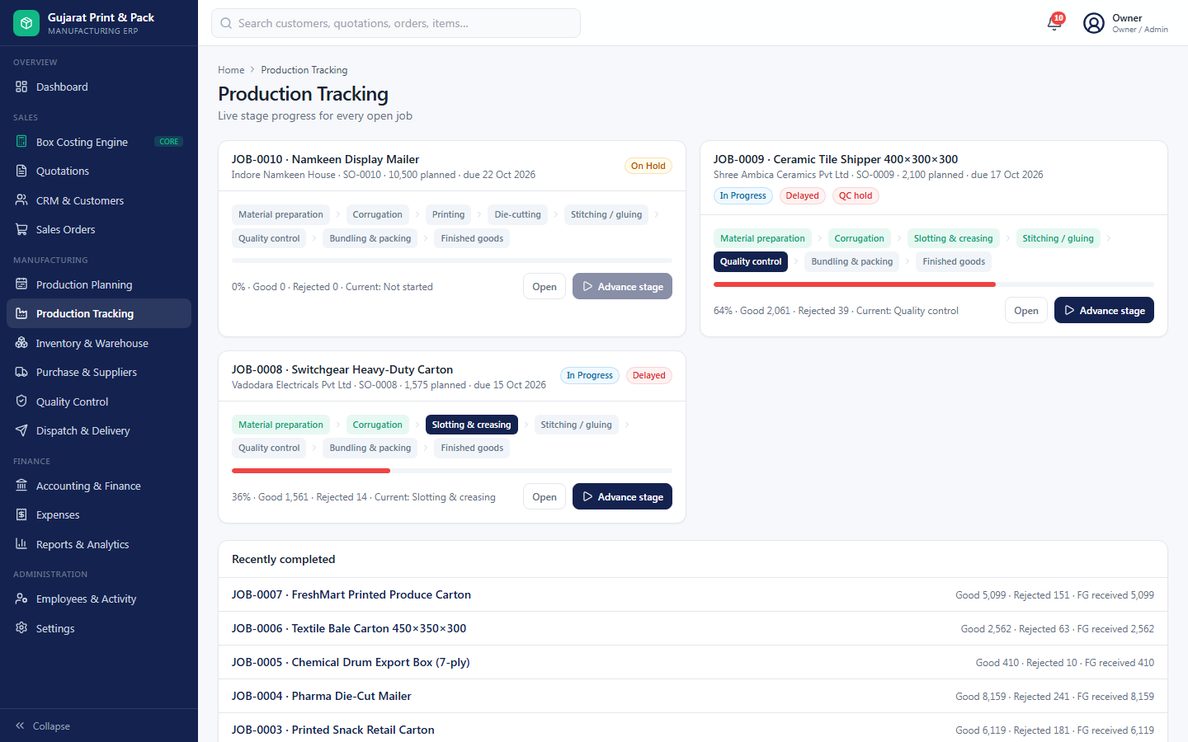Open JOB-0008 Switchgear Heavy-Duty Carton
The image size is (1188, 742).
(x=544, y=496)
